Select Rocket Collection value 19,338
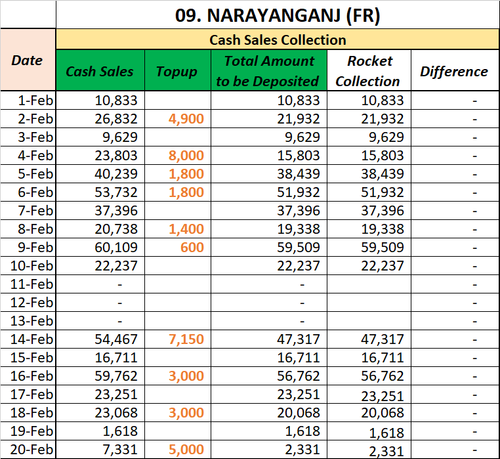The height and width of the screenshot is (459, 500). click(x=369, y=229)
